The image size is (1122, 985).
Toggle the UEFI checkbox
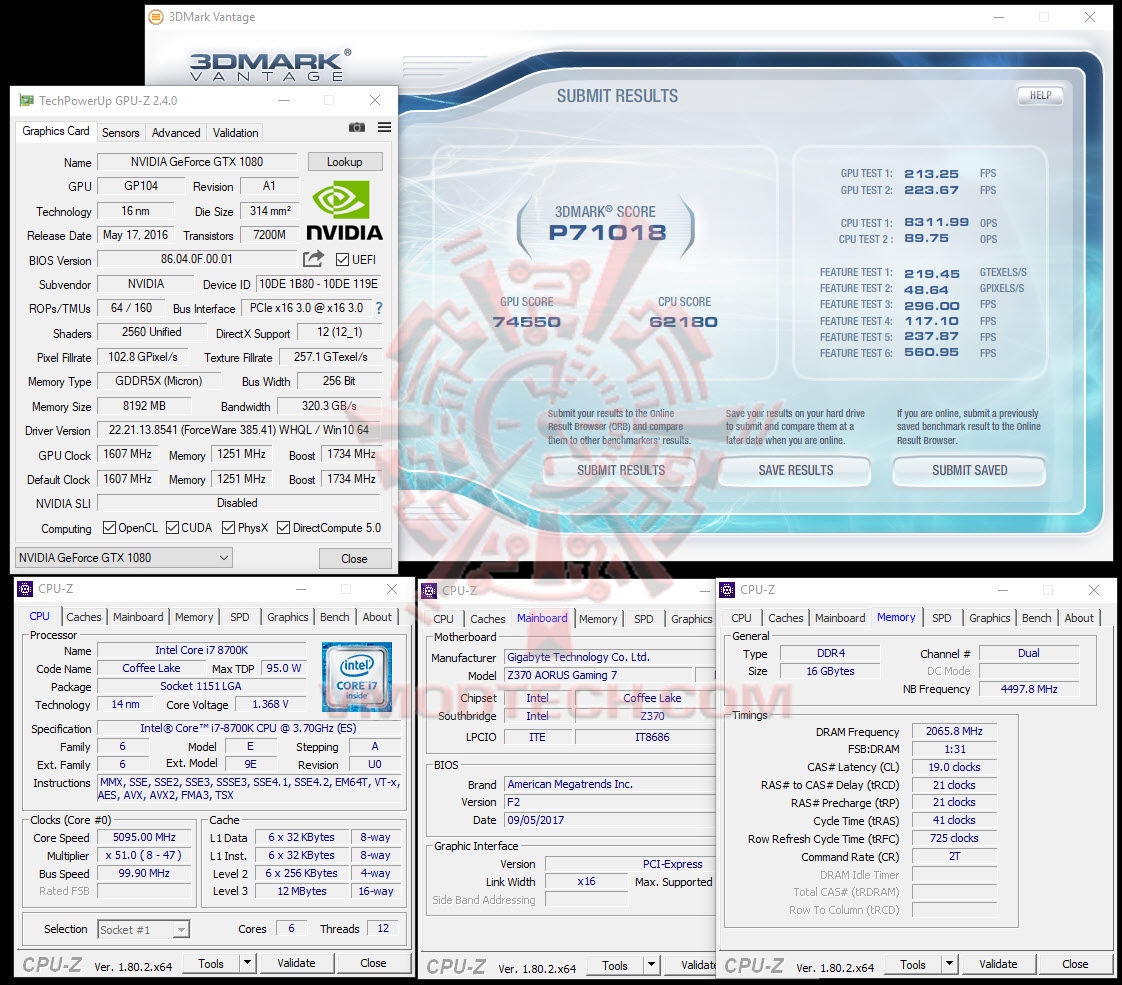click(342, 260)
